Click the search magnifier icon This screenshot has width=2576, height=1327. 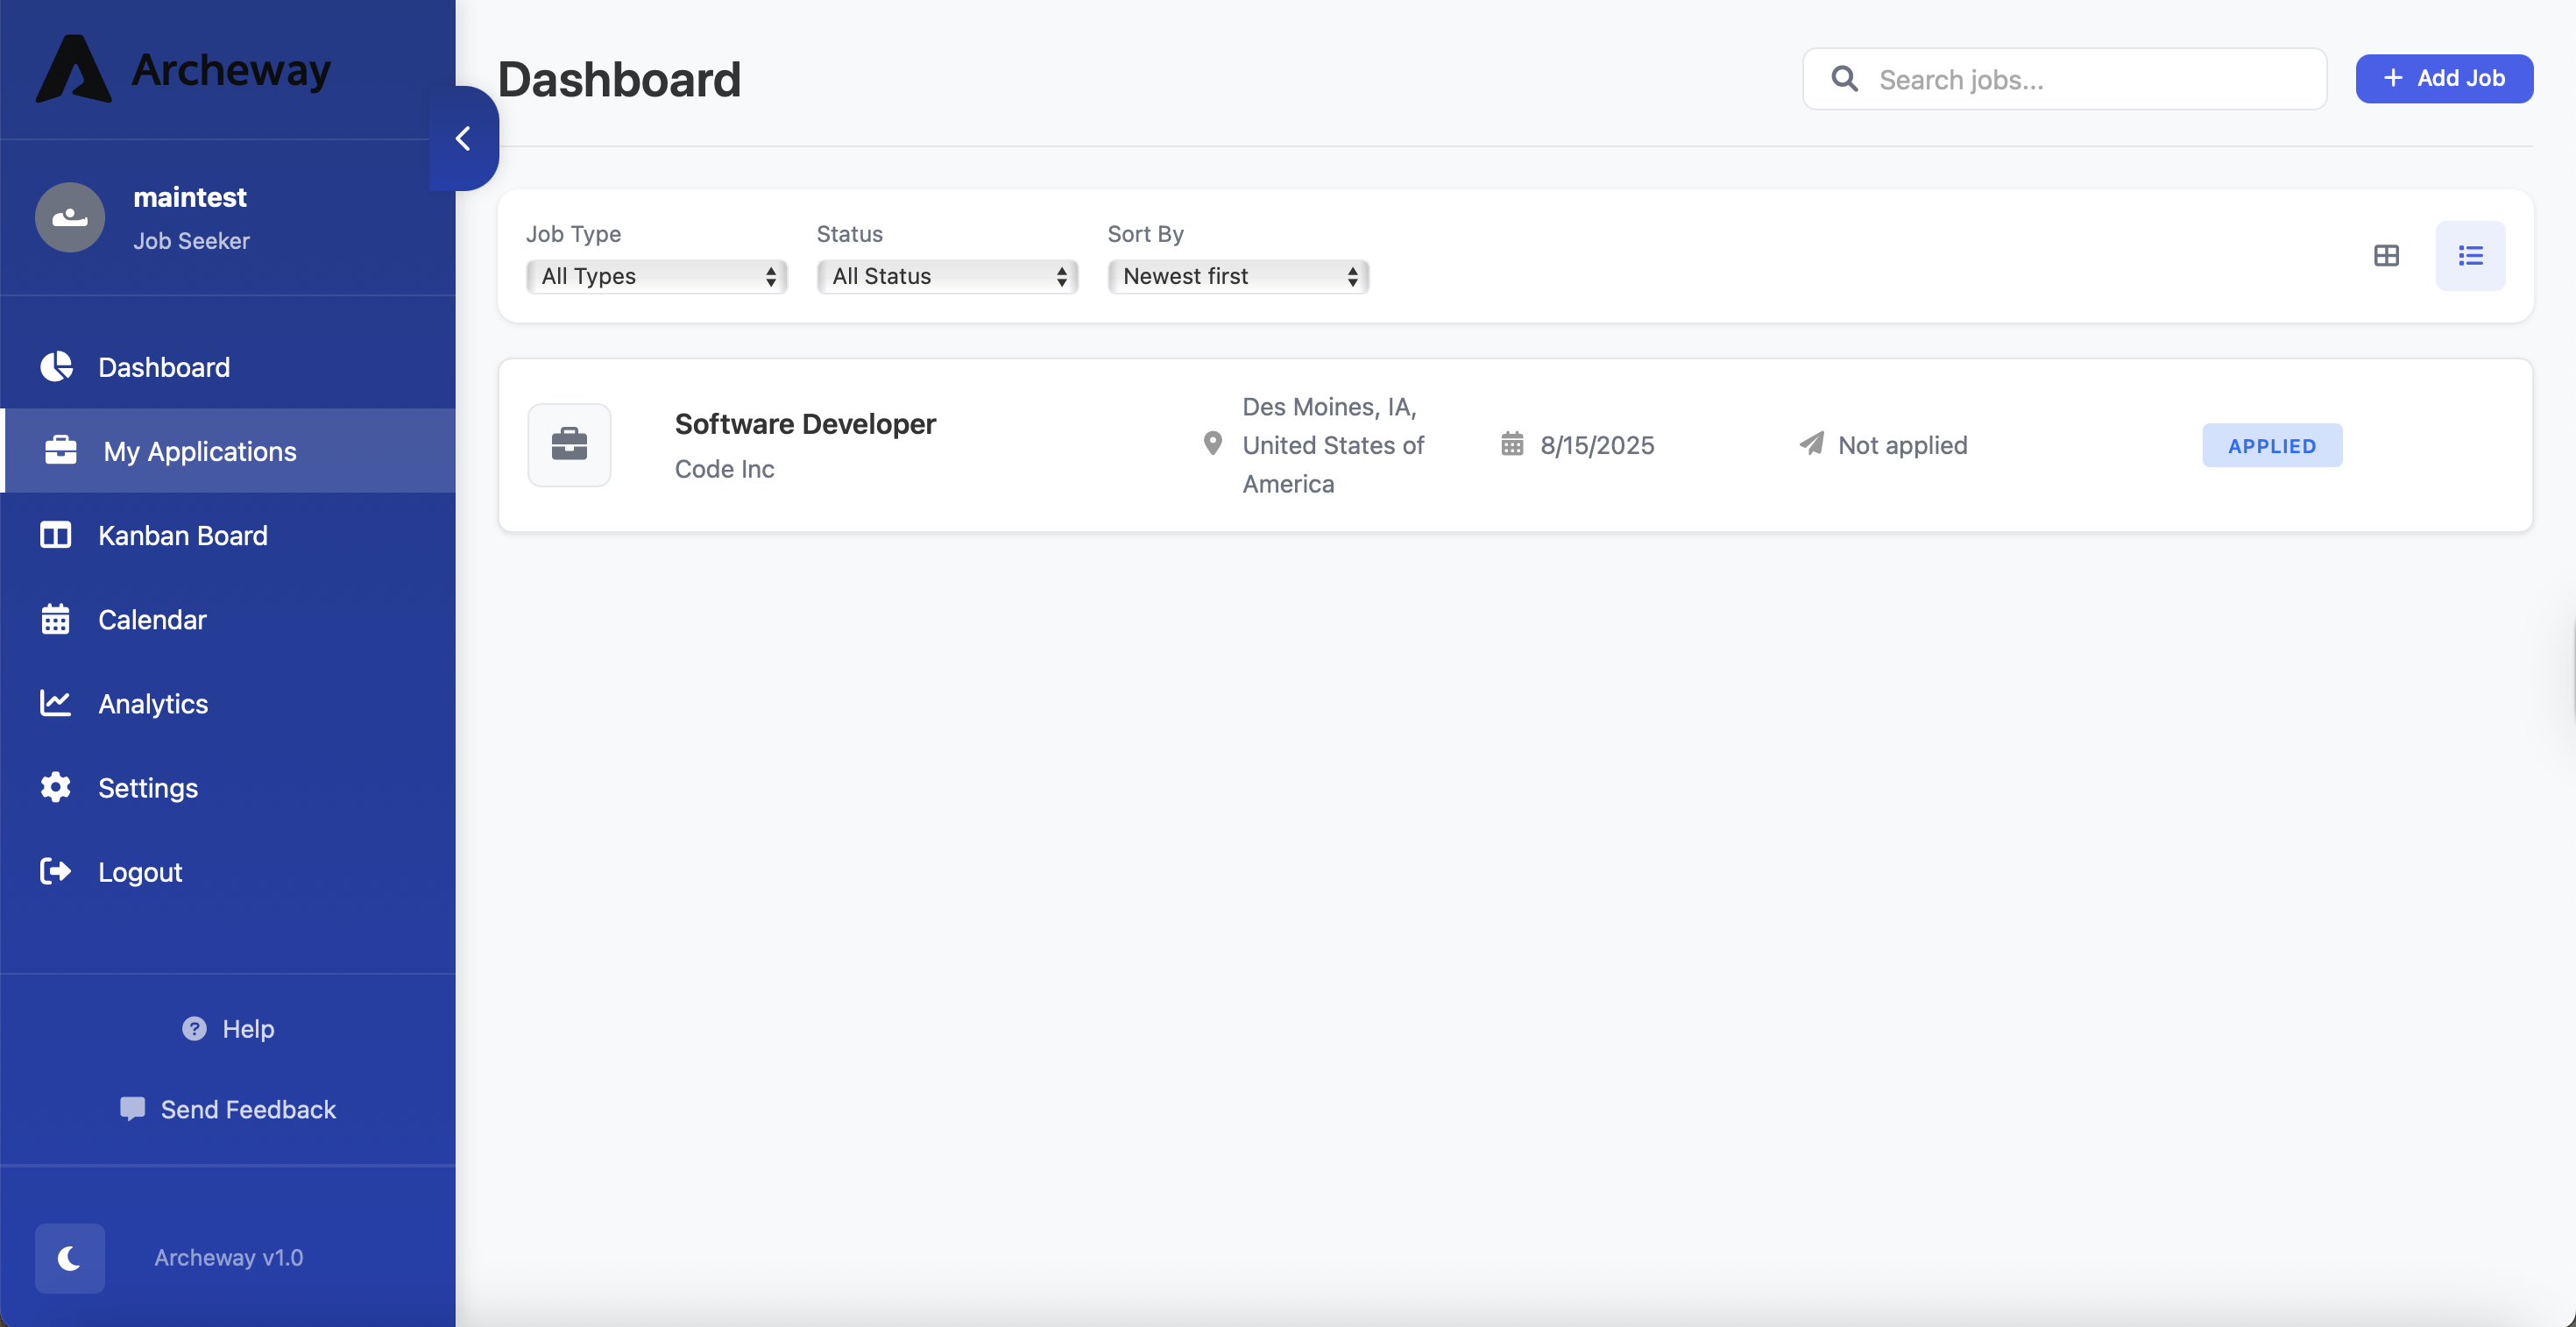[1846, 78]
